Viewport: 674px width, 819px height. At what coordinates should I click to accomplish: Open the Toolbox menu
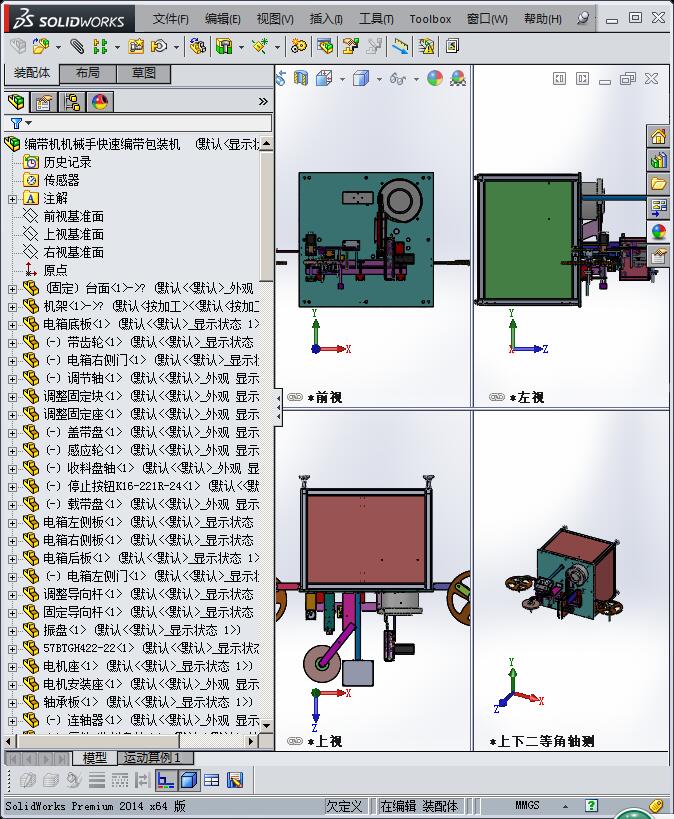click(x=430, y=19)
